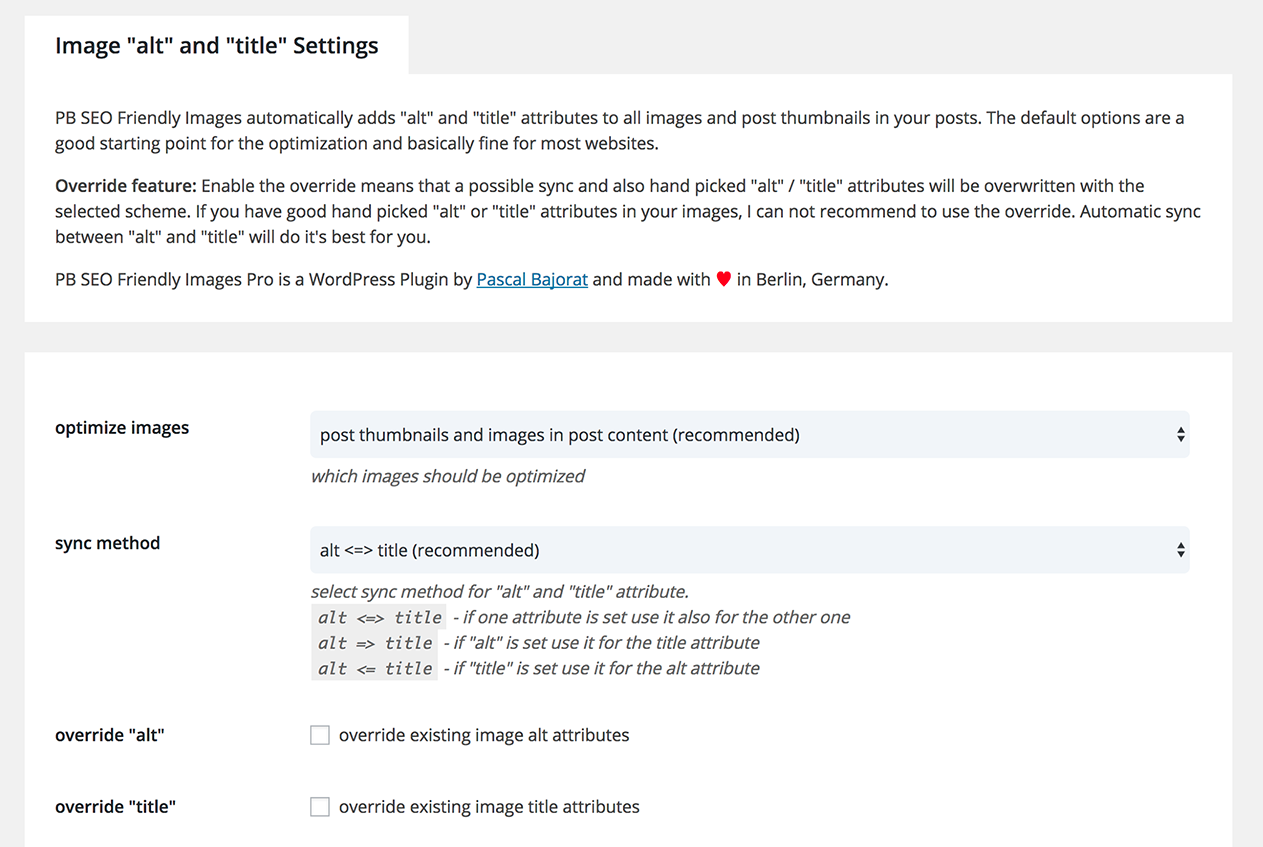Click the 'override existing image title attributes' label
Image resolution: width=1263 pixels, height=847 pixels.
489,807
